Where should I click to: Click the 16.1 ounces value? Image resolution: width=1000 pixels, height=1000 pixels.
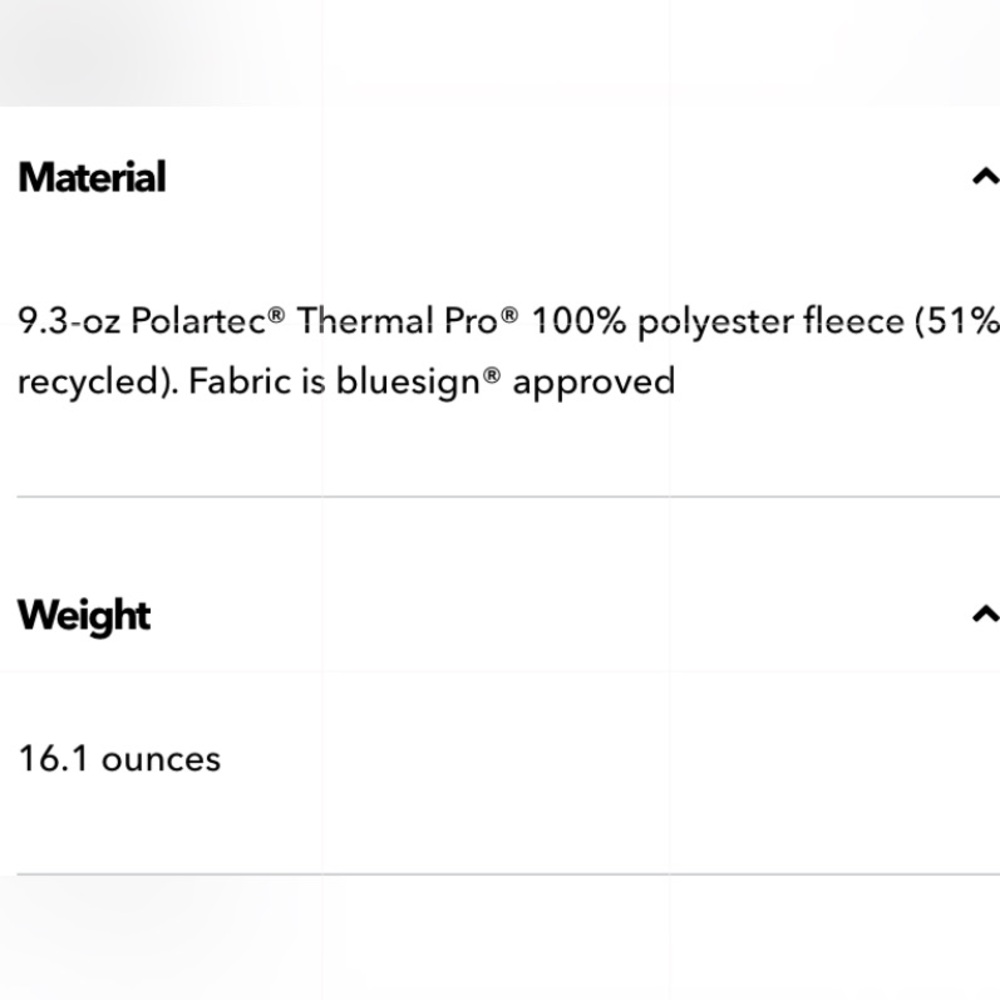[x=119, y=759]
